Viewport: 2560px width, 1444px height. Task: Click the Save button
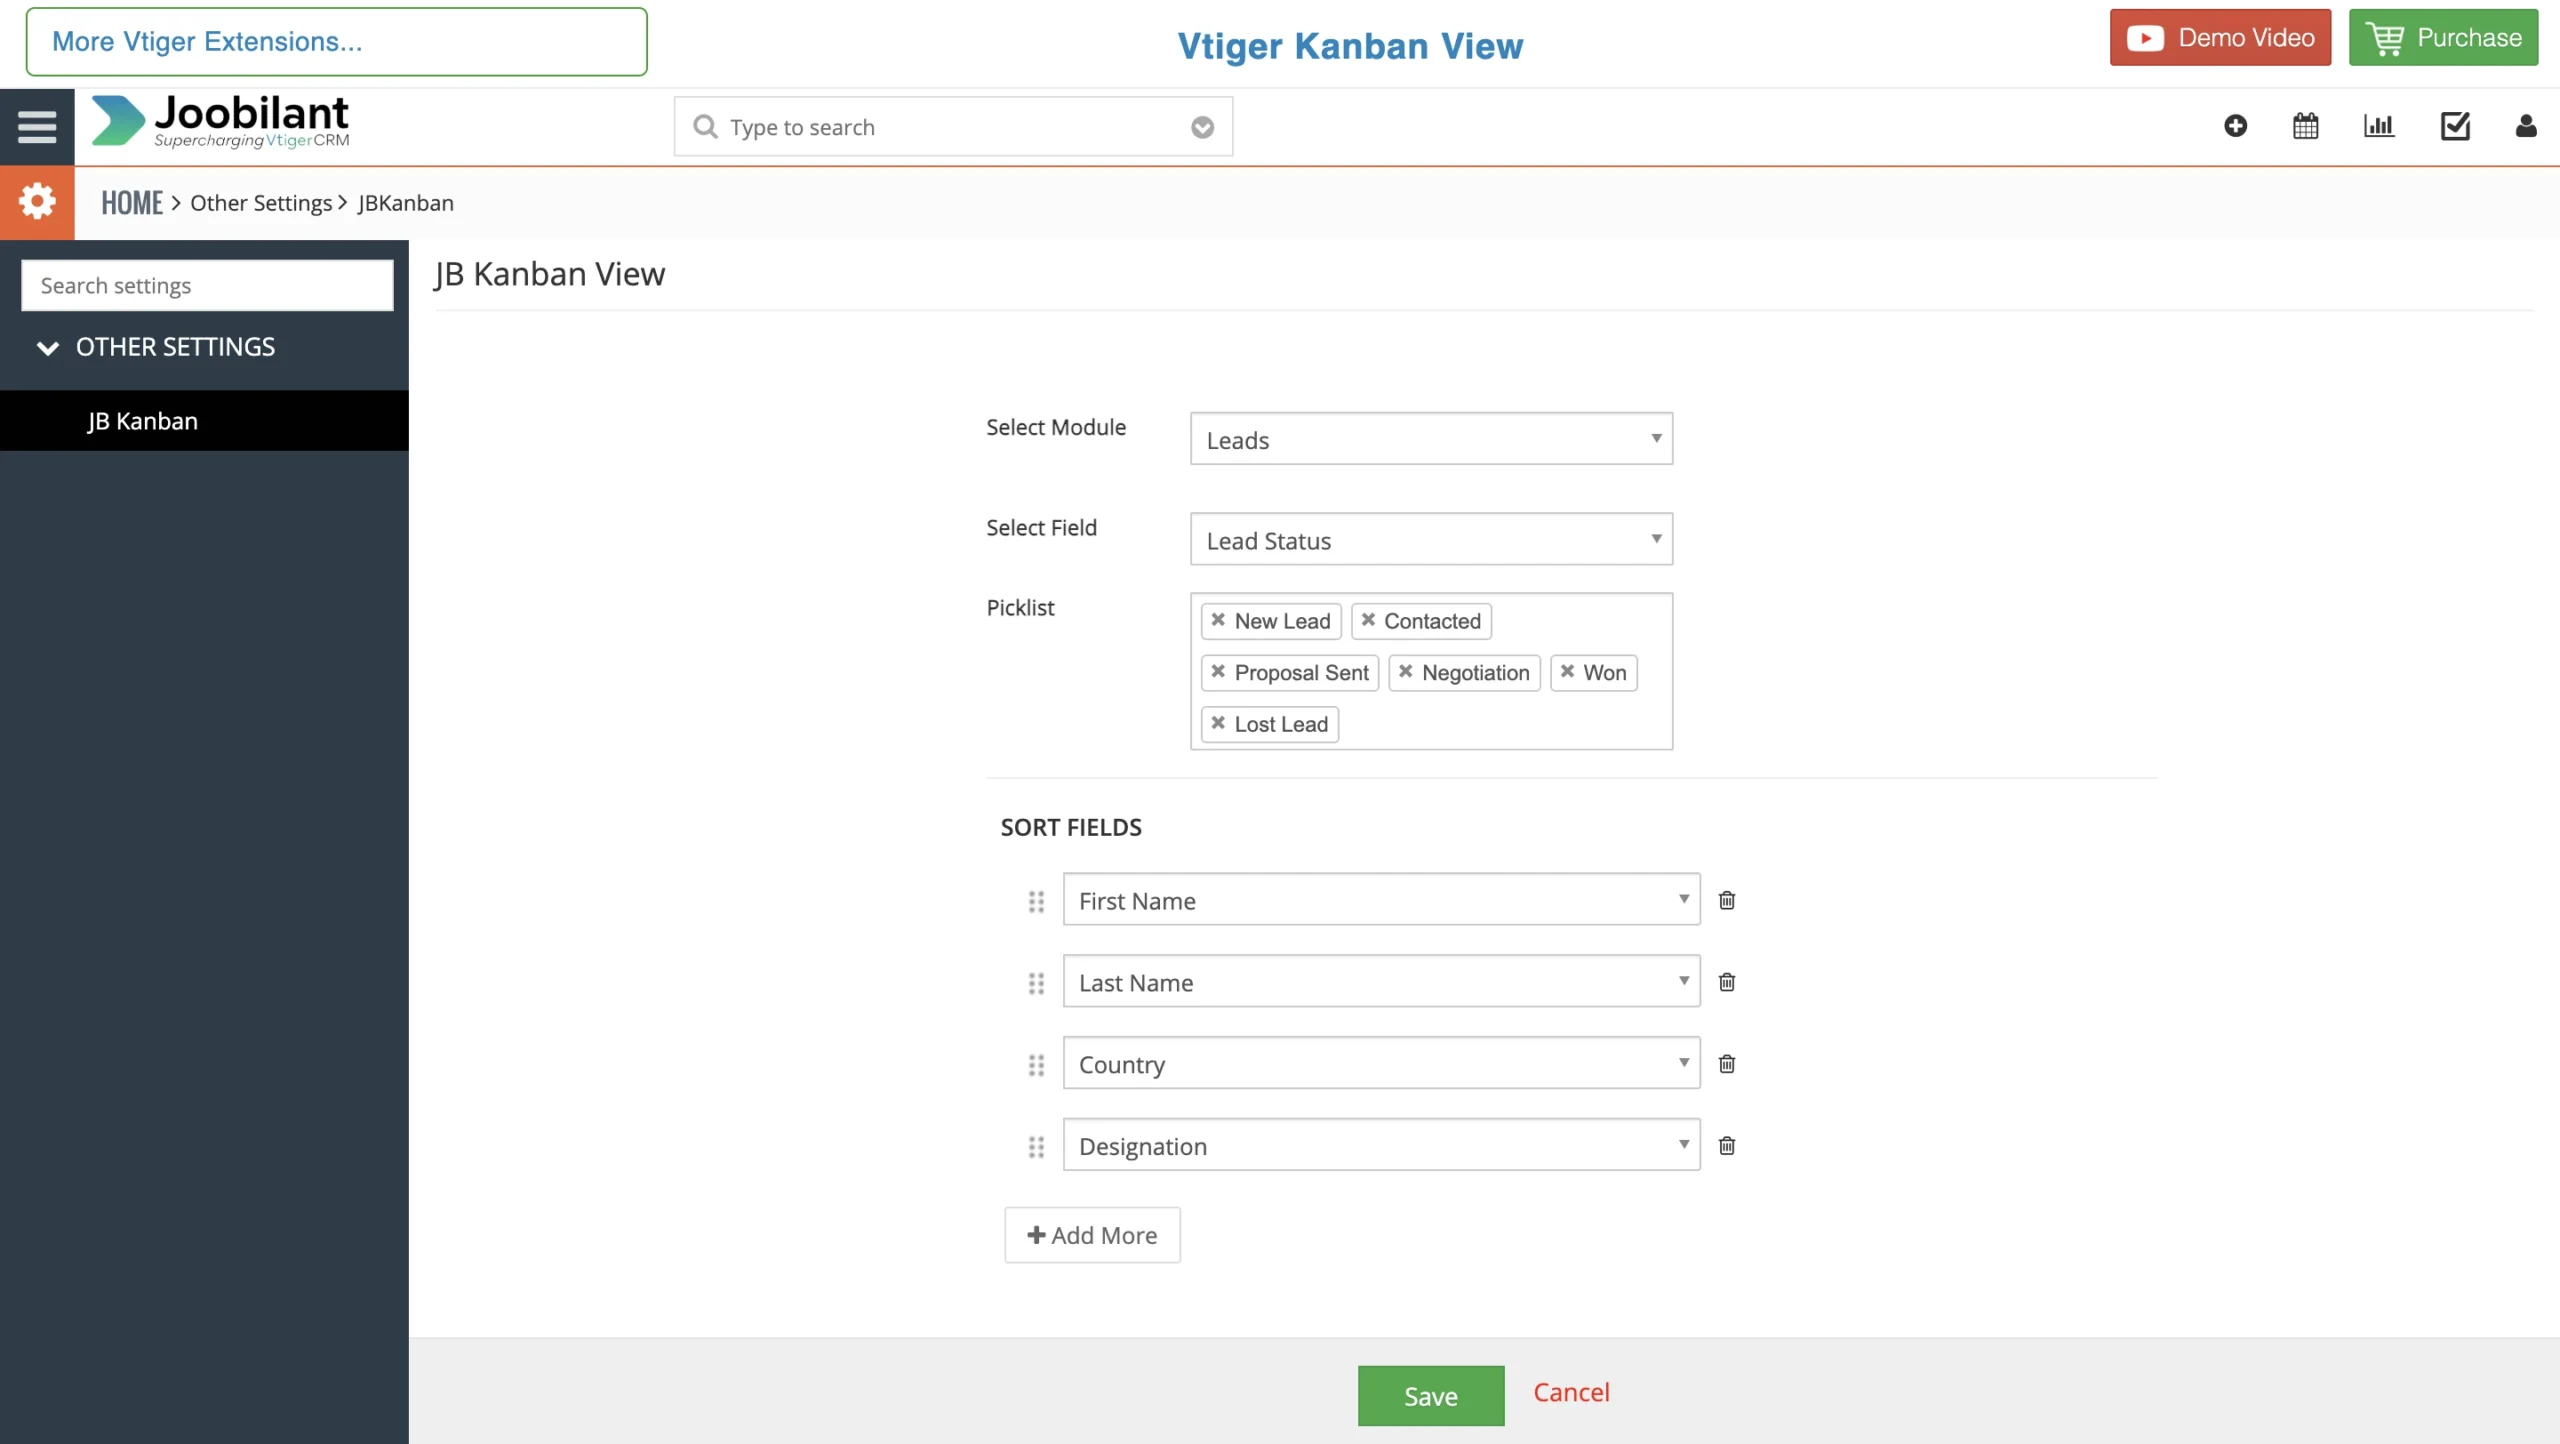[x=1430, y=1395]
